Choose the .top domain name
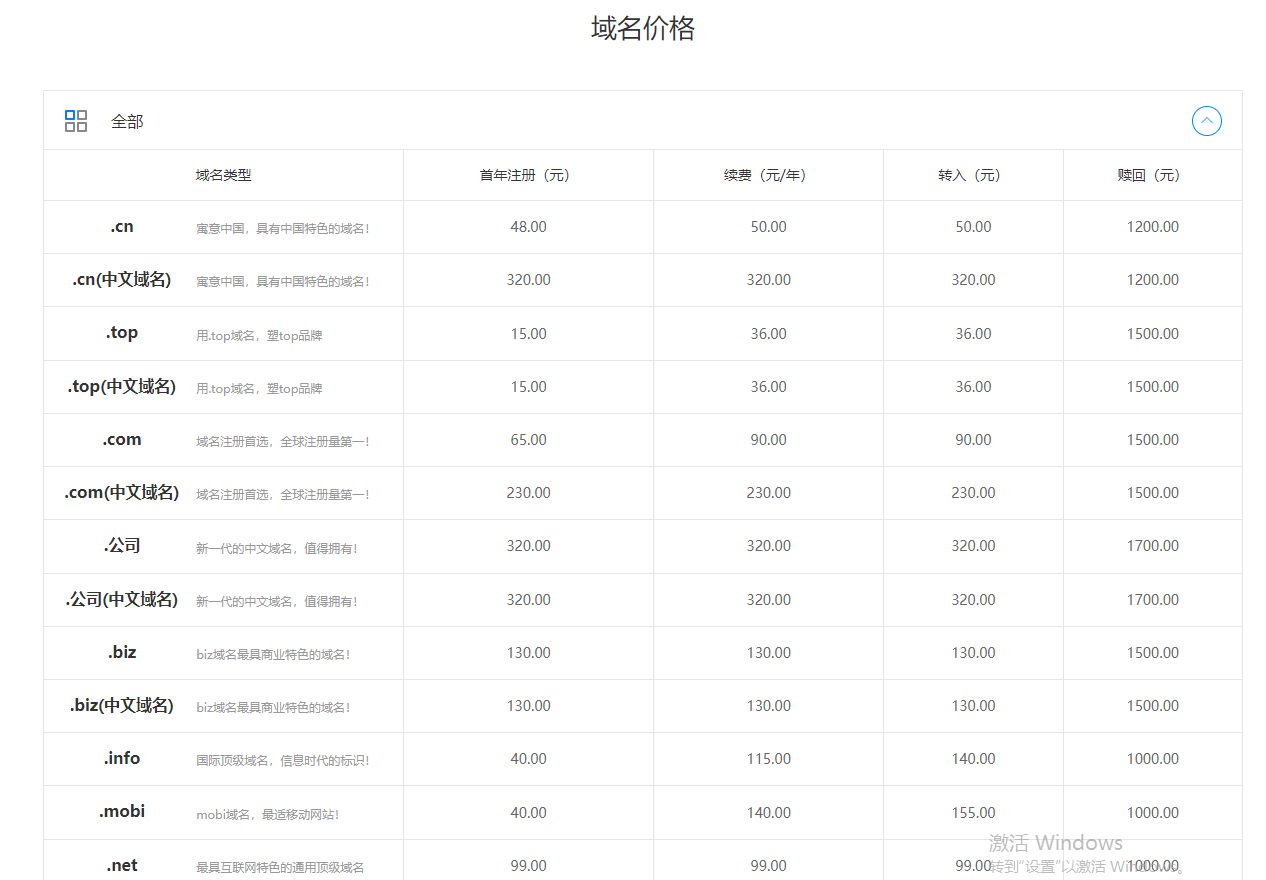 click(x=122, y=333)
